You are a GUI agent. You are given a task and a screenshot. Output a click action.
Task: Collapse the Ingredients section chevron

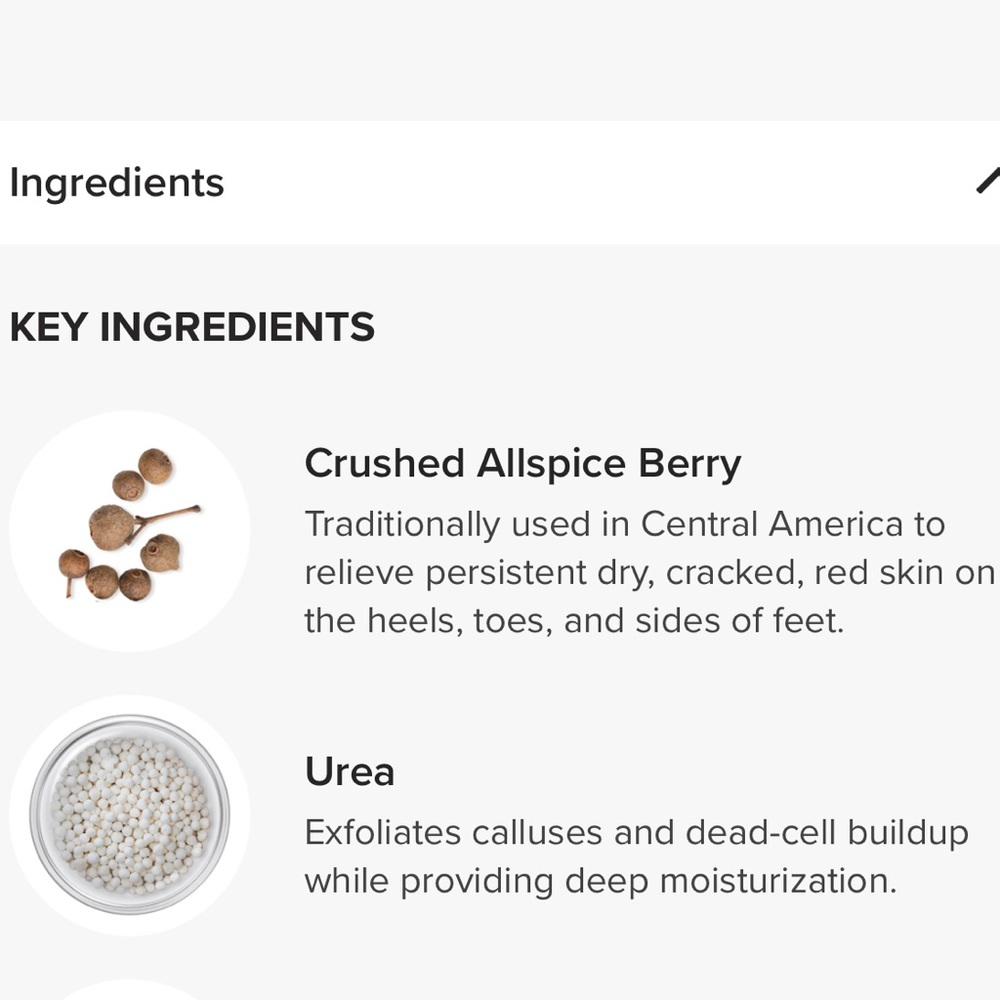pyautogui.click(x=988, y=181)
